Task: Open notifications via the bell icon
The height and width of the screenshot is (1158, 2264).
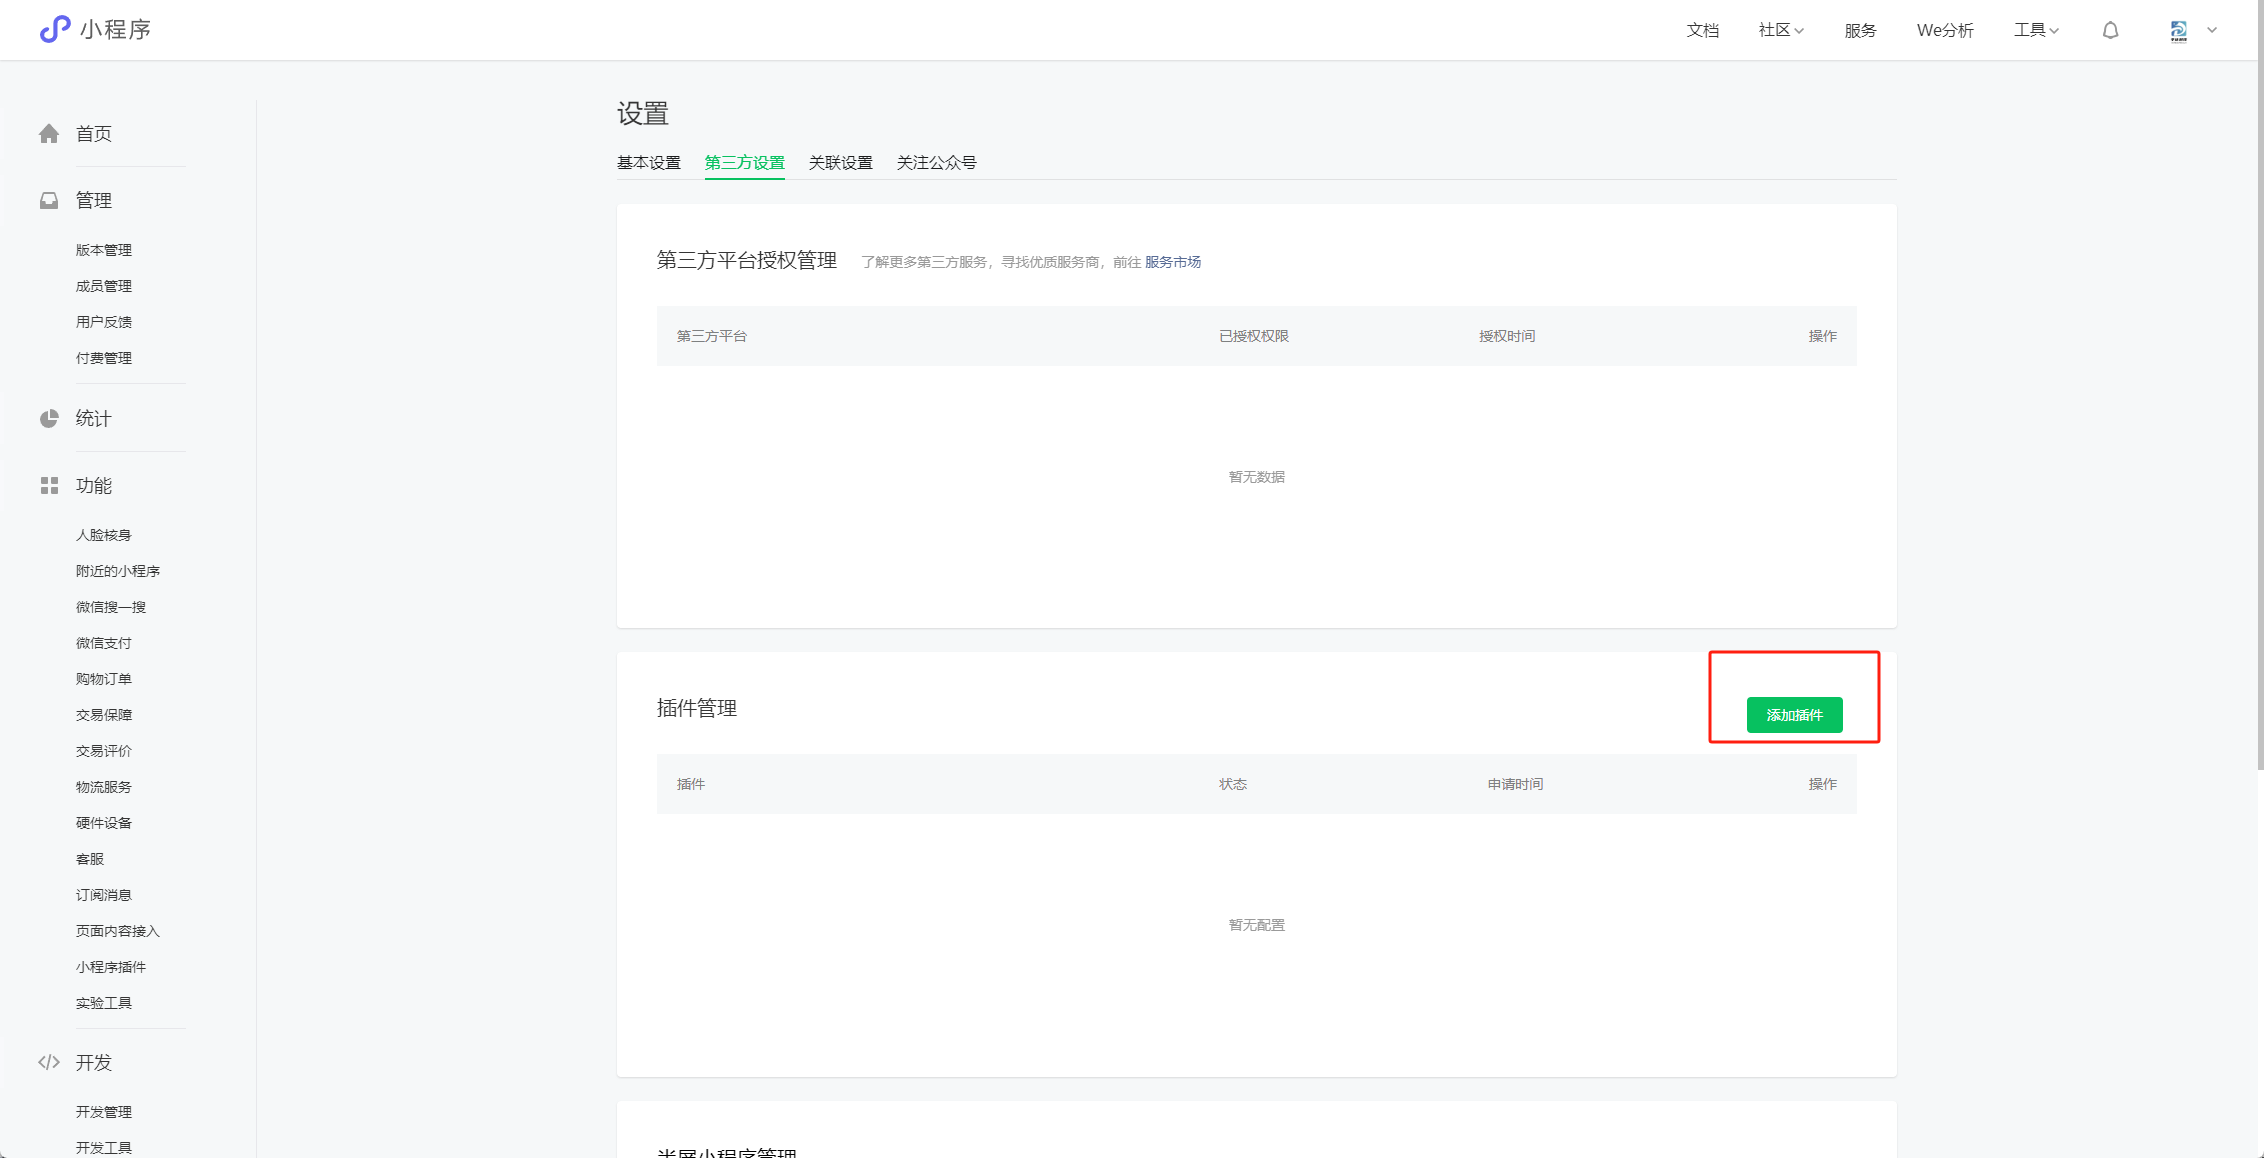Action: coord(2110,30)
